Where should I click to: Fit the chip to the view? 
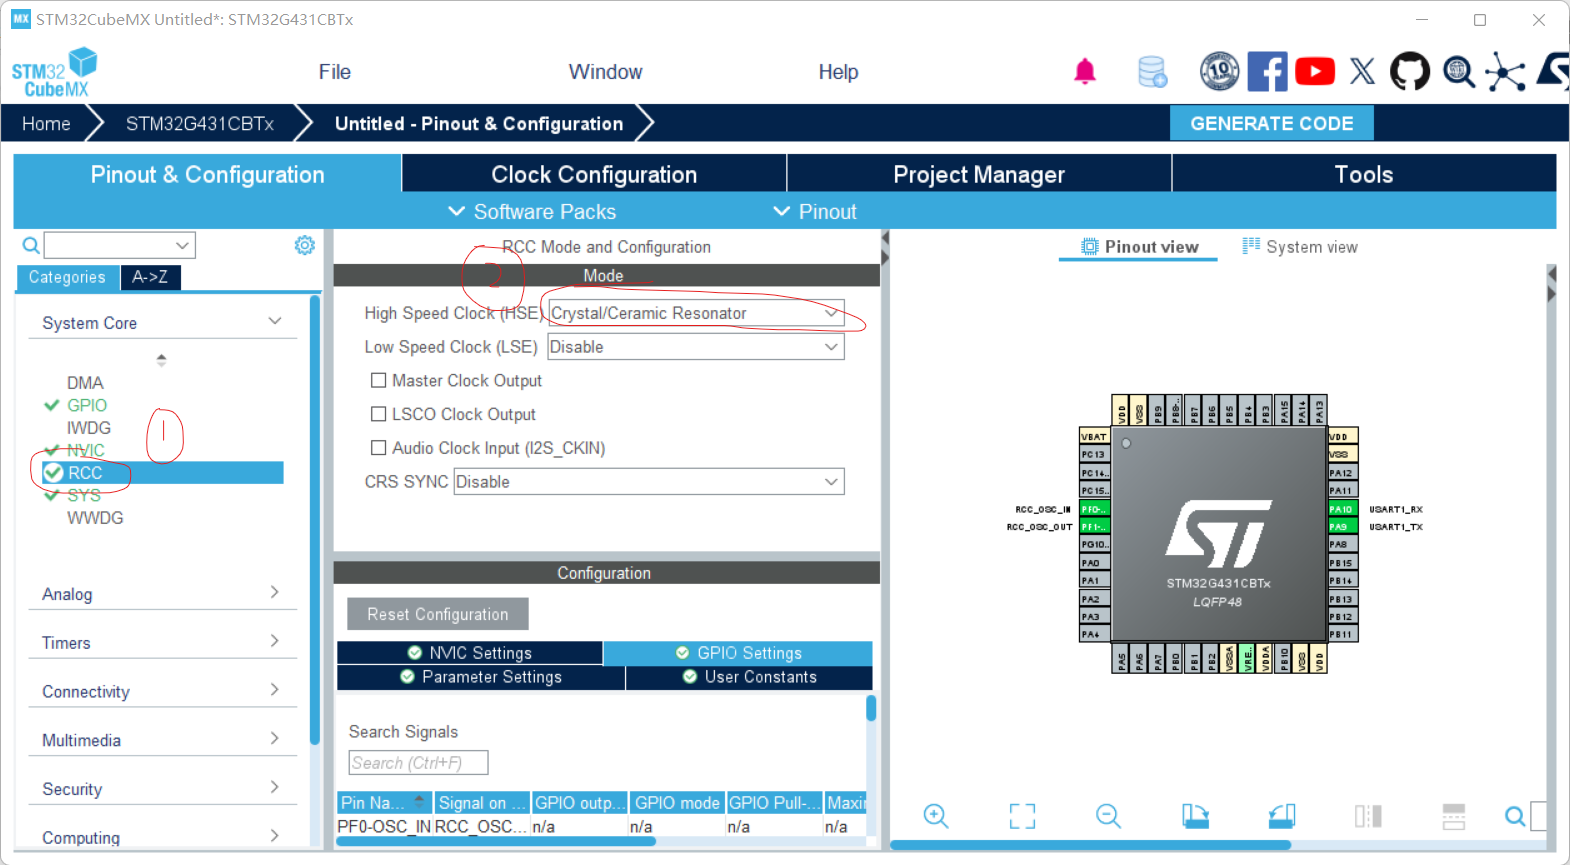coord(1022,816)
